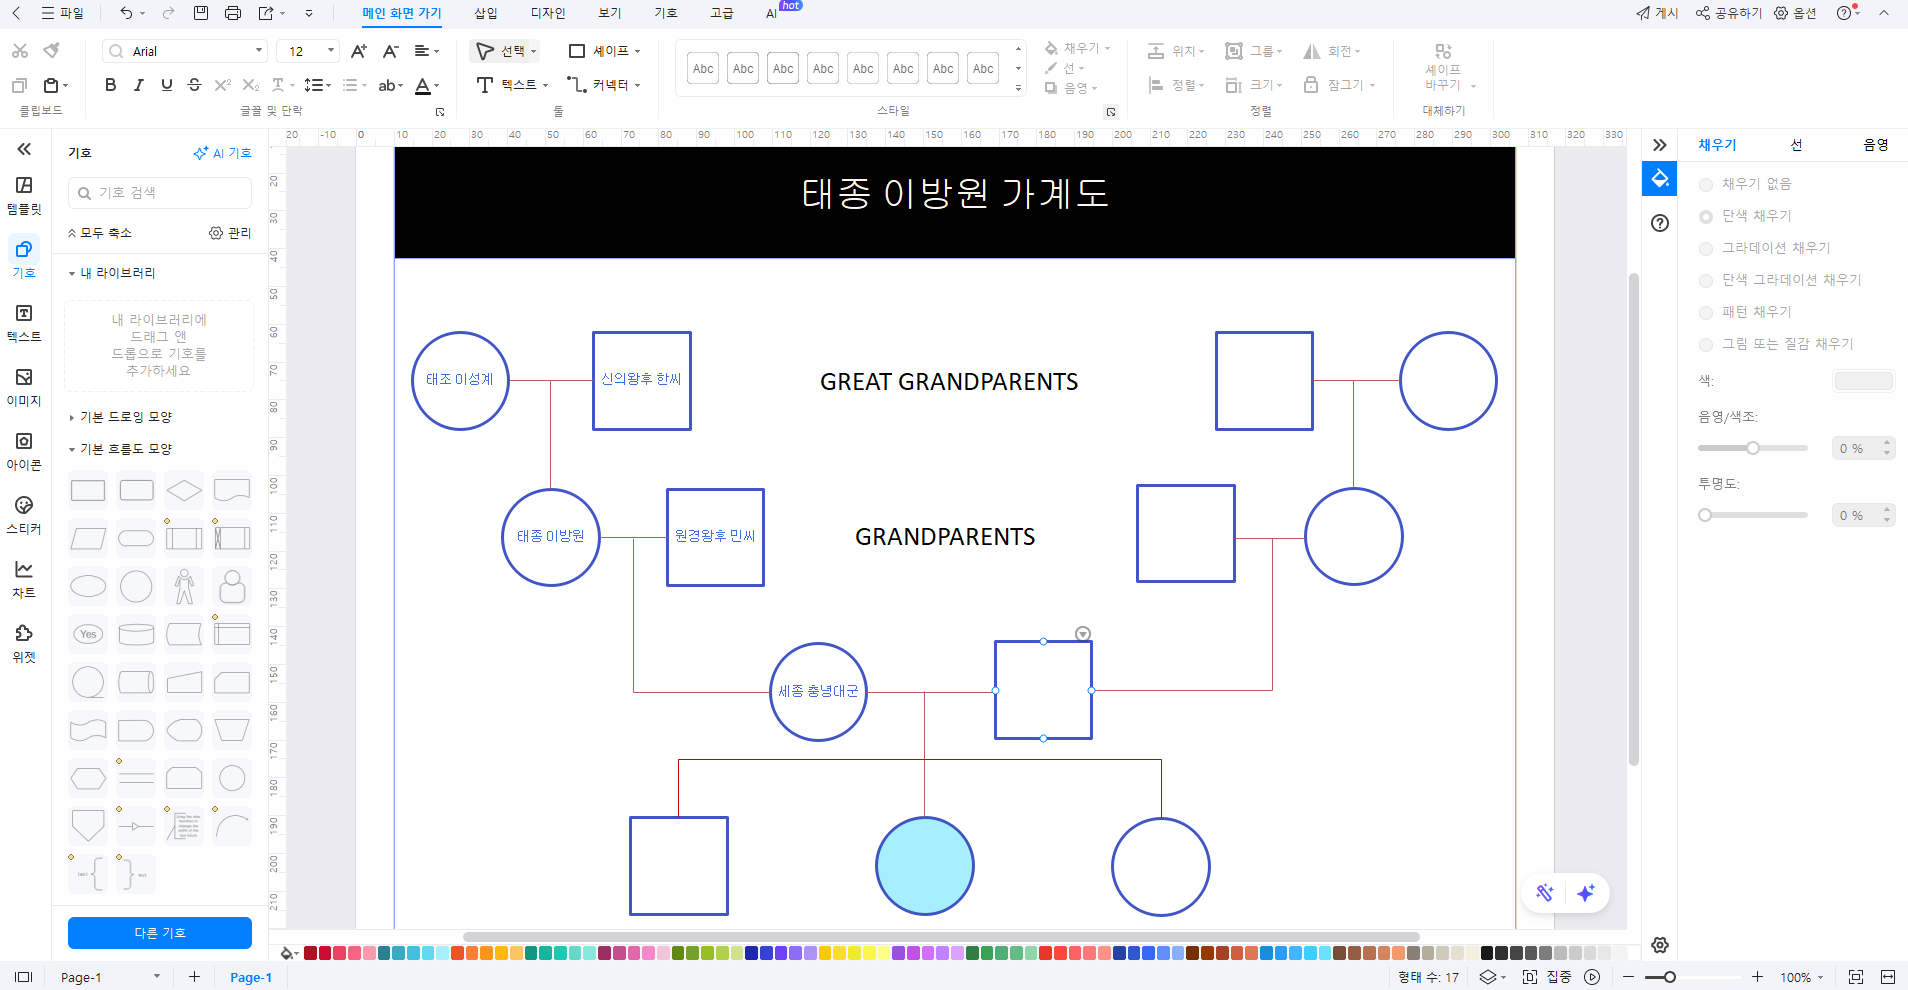Switch to the 음영 tab in right panel

click(x=1876, y=145)
